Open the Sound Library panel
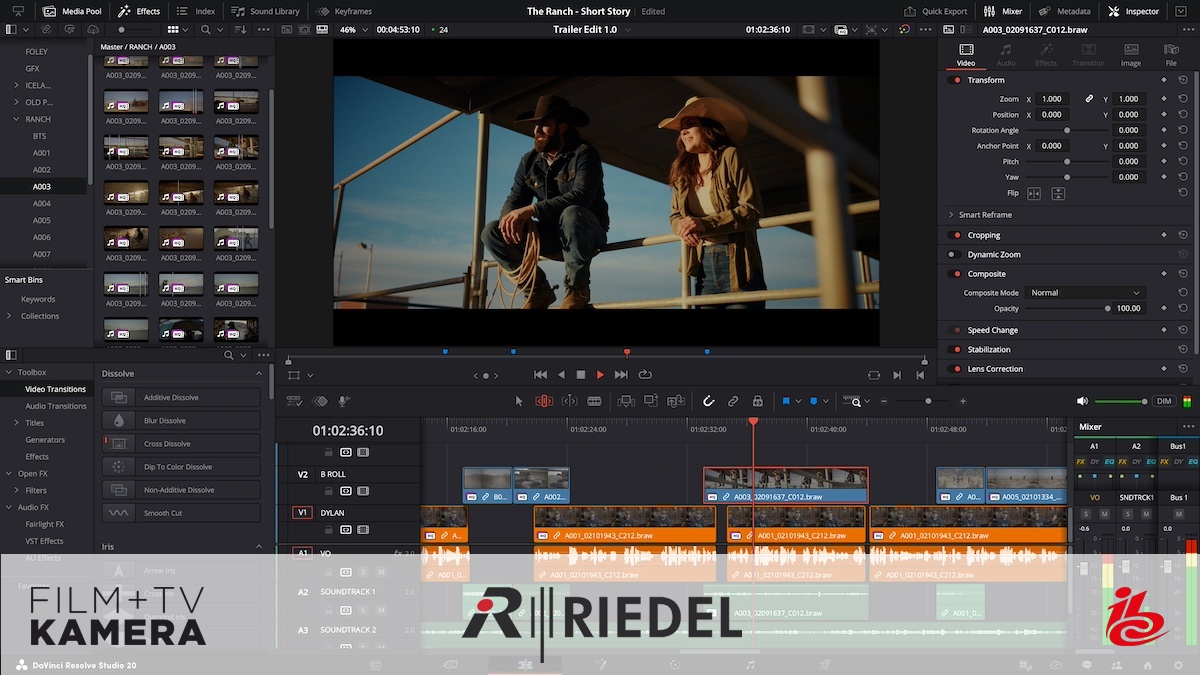 pos(265,11)
